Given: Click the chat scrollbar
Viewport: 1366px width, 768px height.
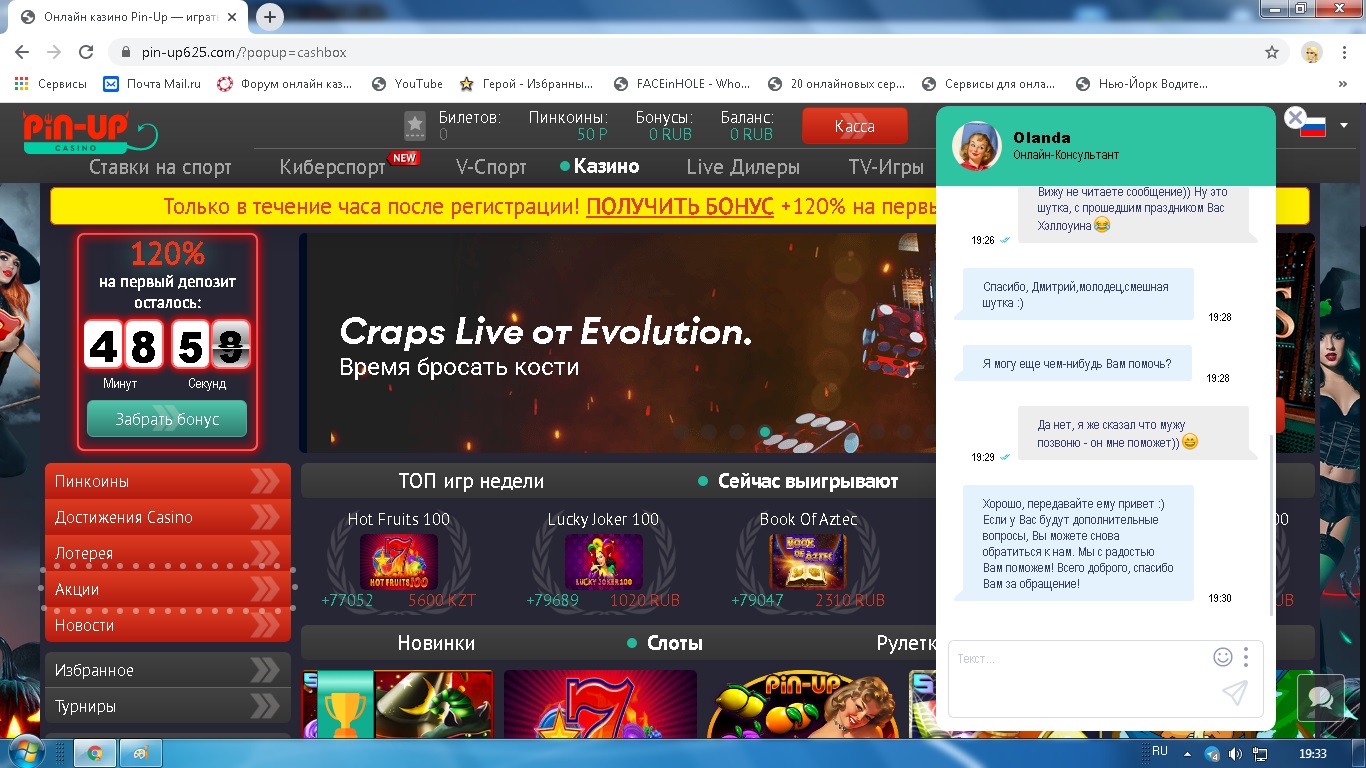Looking at the screenshot, I should click(x=1271, y=525).
